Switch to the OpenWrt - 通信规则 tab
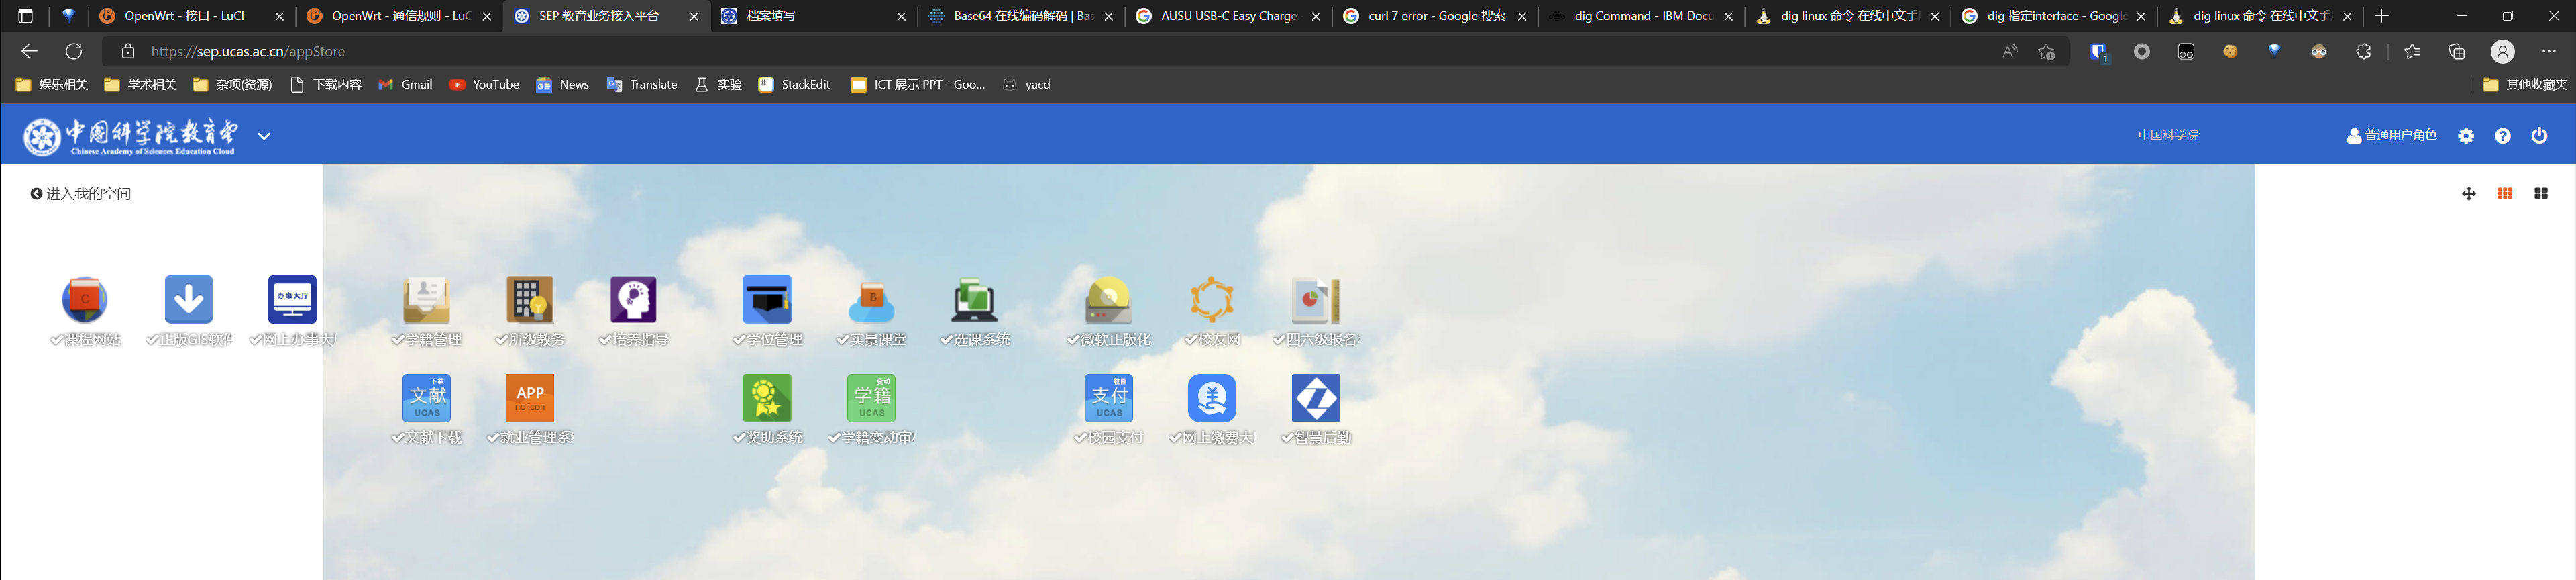Screen dimensions: 2576x580 (398, 16)
